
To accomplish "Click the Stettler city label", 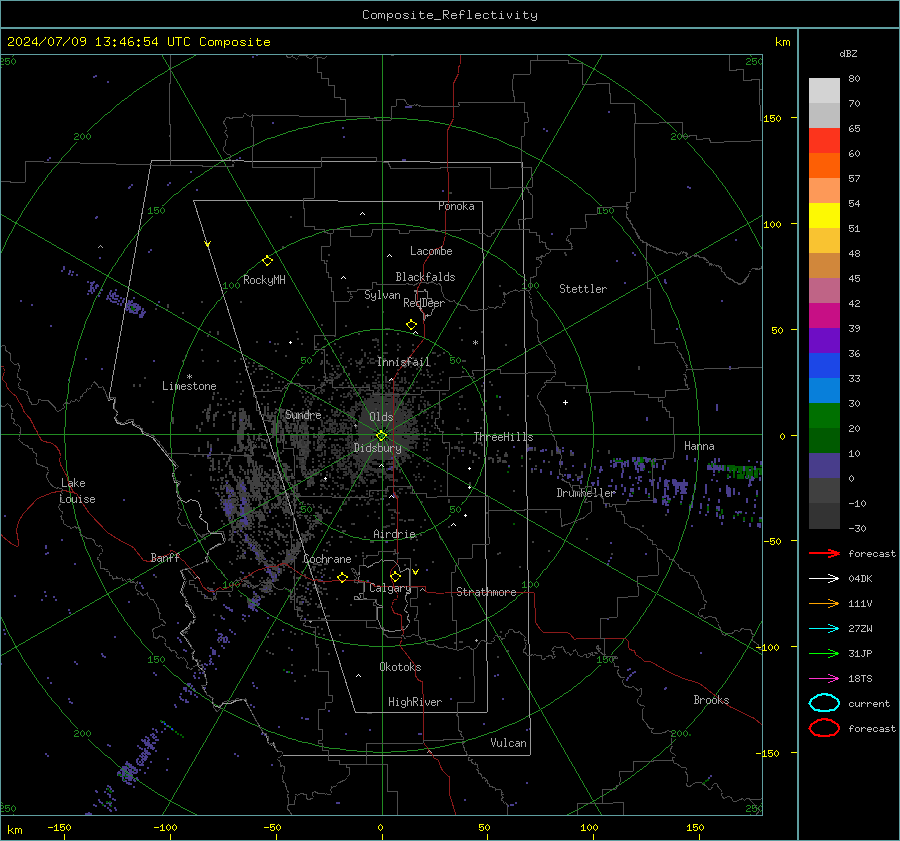I will (x=583, y=289).
